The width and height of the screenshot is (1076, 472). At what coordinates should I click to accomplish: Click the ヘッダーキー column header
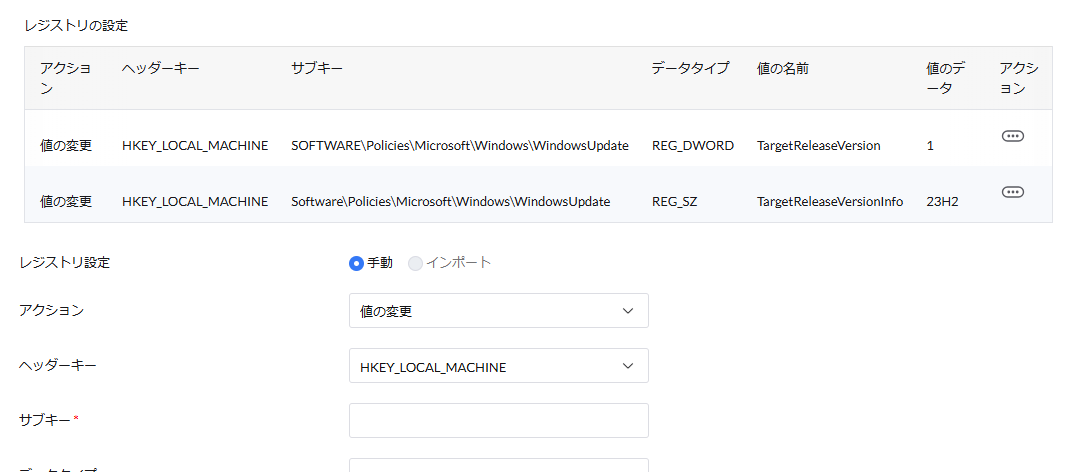click(161, 69)
